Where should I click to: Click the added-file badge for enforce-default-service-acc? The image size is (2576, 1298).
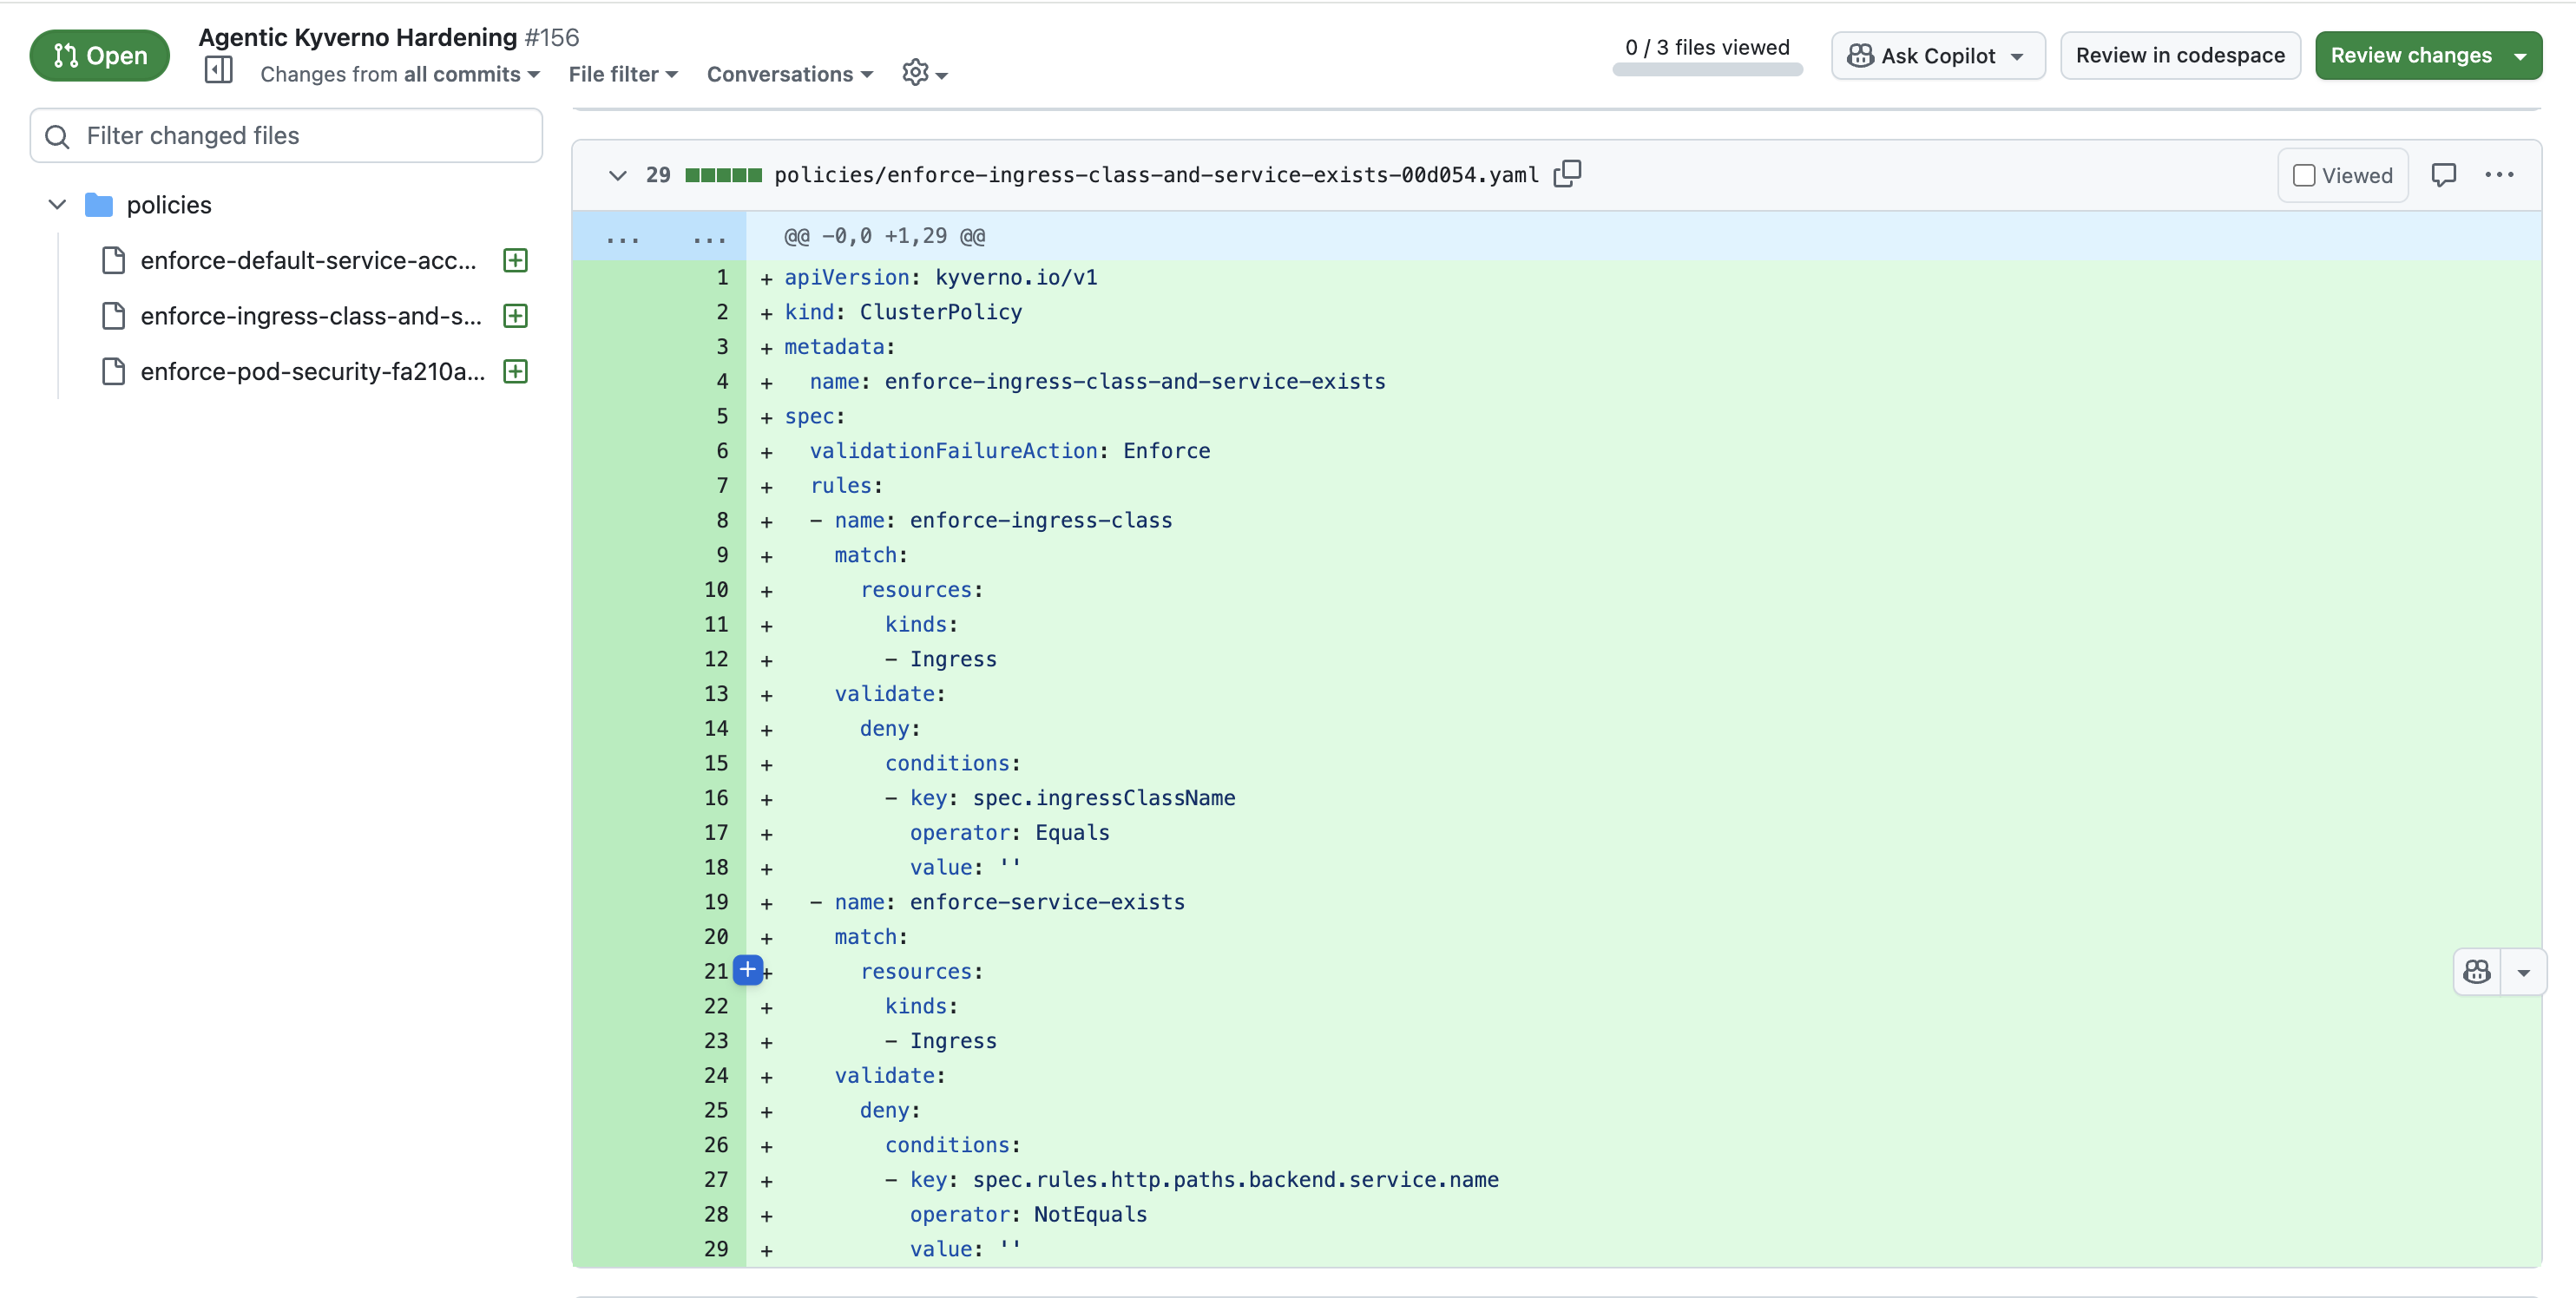click(x=515, y=260)
